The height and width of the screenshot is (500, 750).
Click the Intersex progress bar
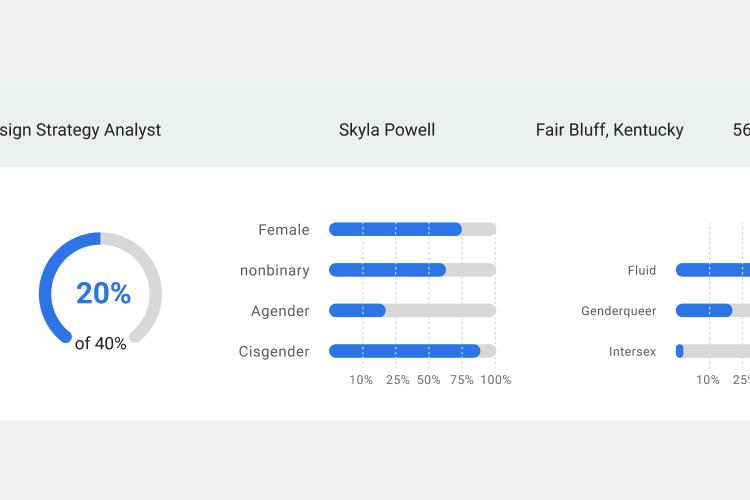click(713, 351)
